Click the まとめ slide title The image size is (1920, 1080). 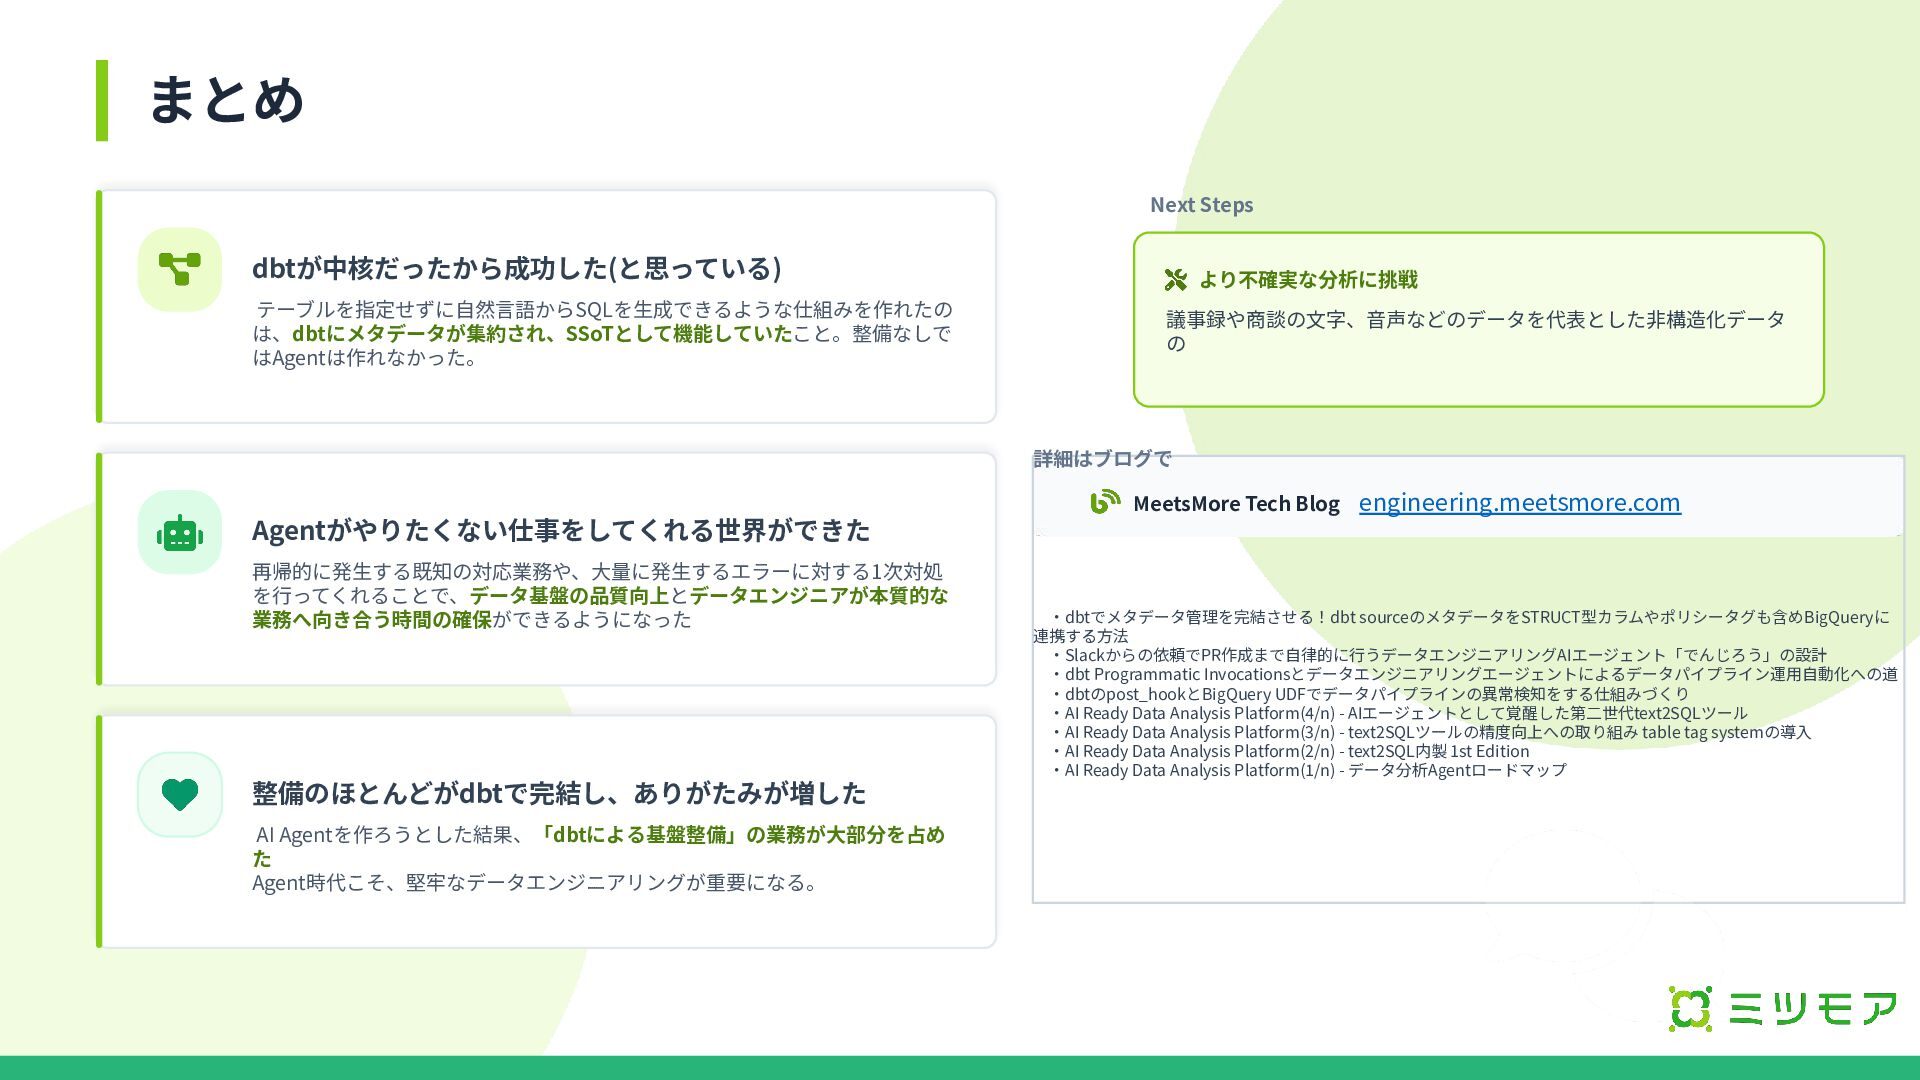coord(226,100)
